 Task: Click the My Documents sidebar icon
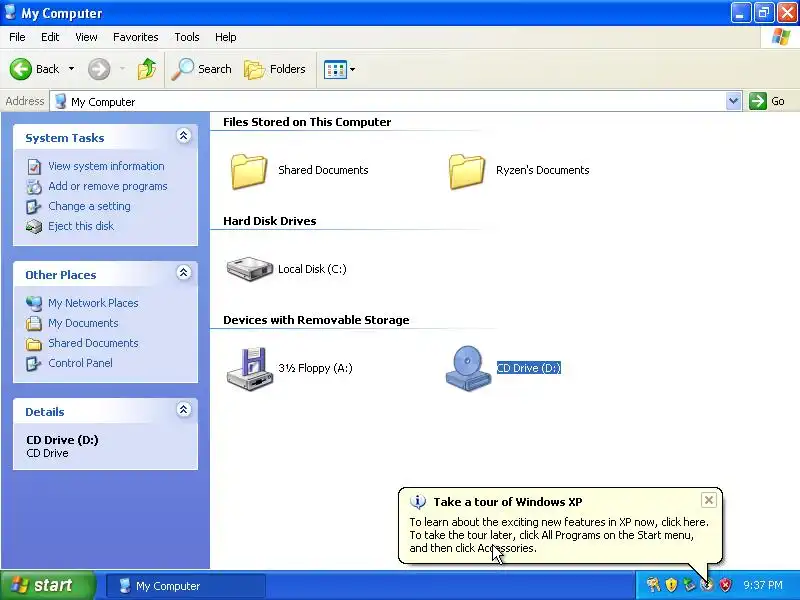[34, 323]
